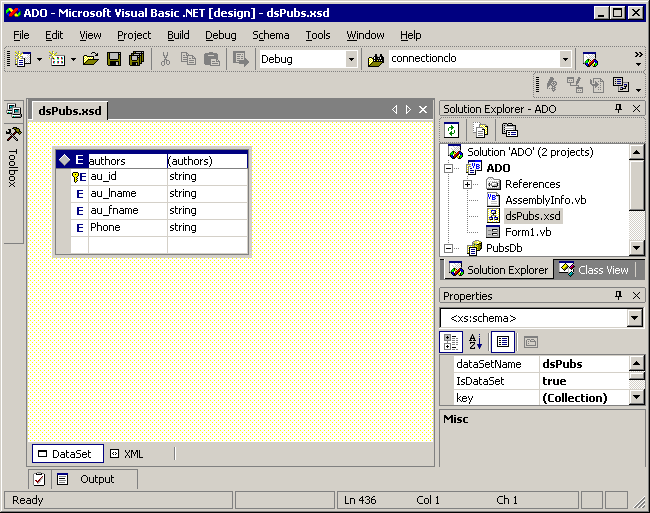The height and width of the screenshot is (513, 650).
Task: Switch the Properties grid to Categorized view
Action: click(x=451, y=342)
